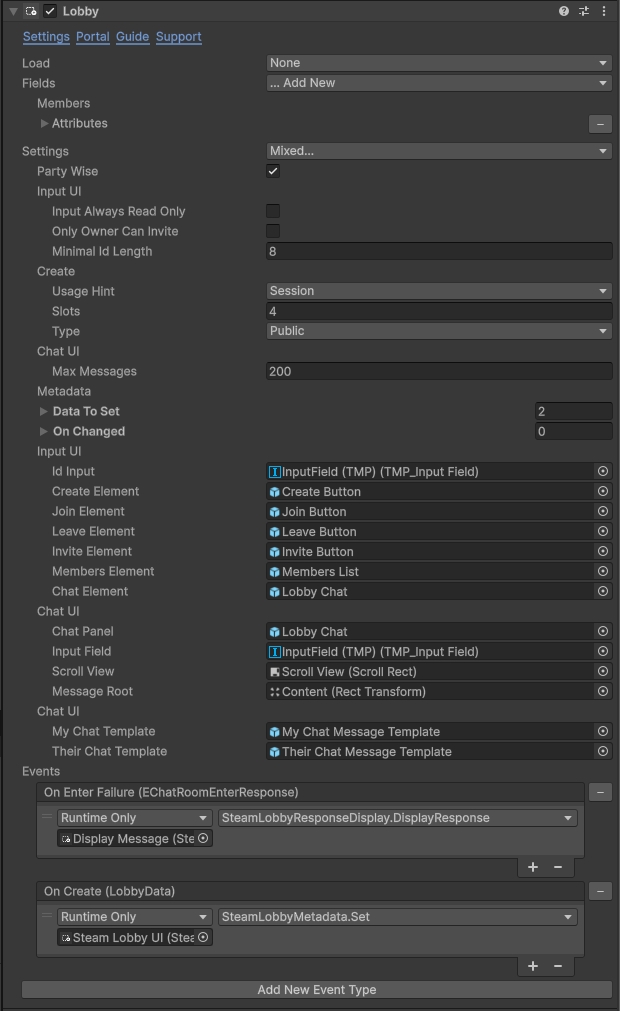This screenshot has height=1011, width=620.
Task: Open the Settings dropdown showing Mixed...
Action: pyautogui.click(x=438, y=151)
